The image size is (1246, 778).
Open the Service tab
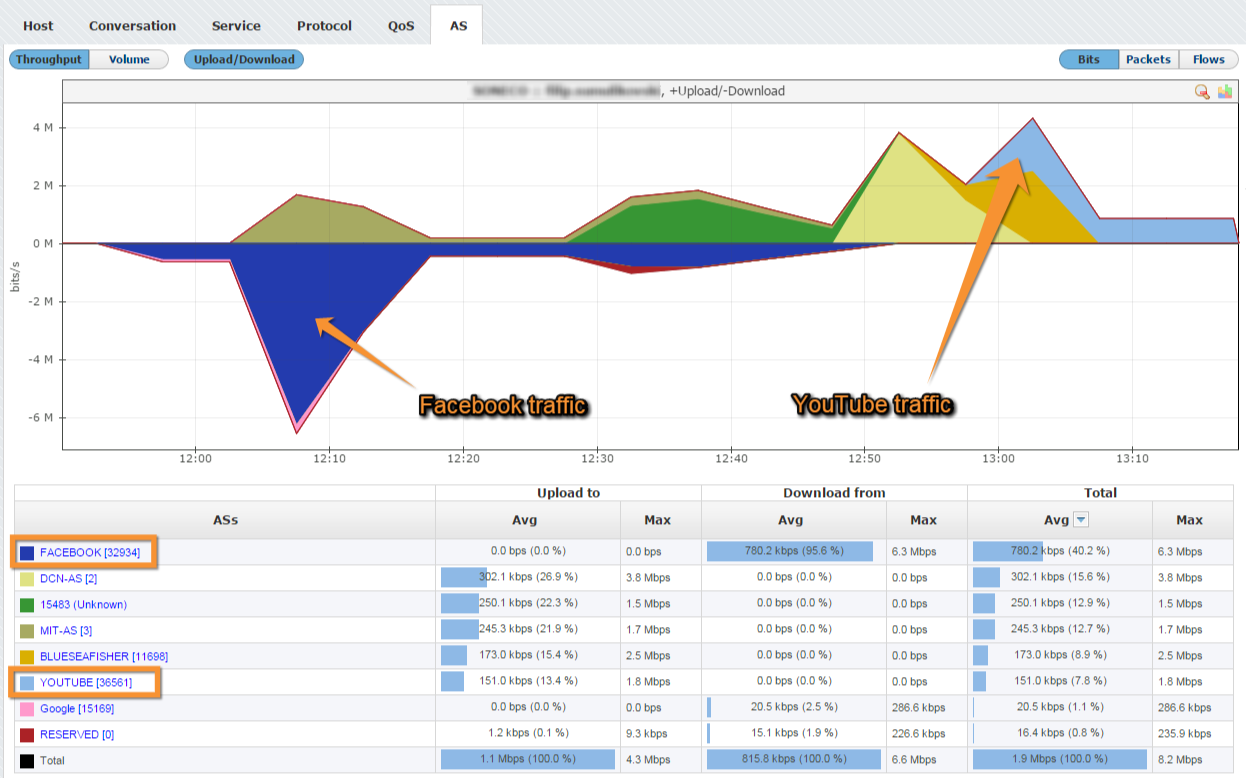(236, 26)
